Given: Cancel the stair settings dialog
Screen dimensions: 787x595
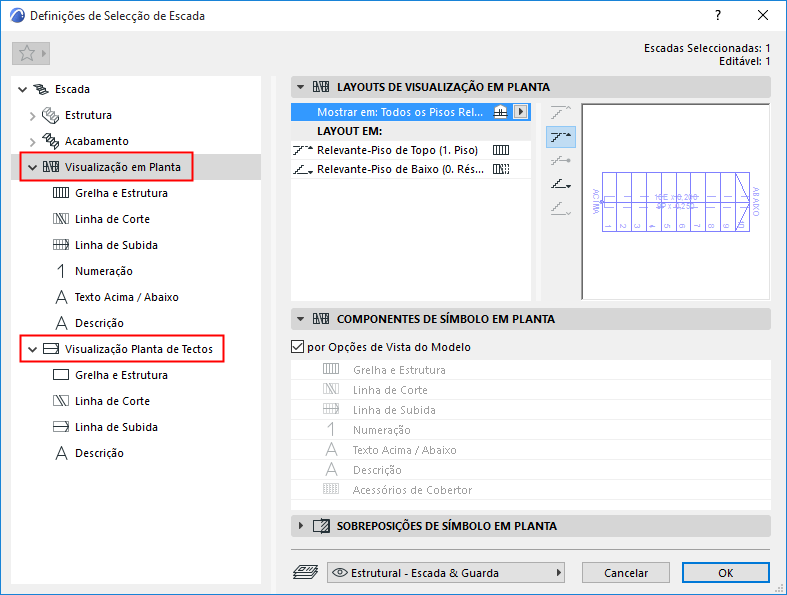Looking at the screenshot, I should [x=625, y=572].
